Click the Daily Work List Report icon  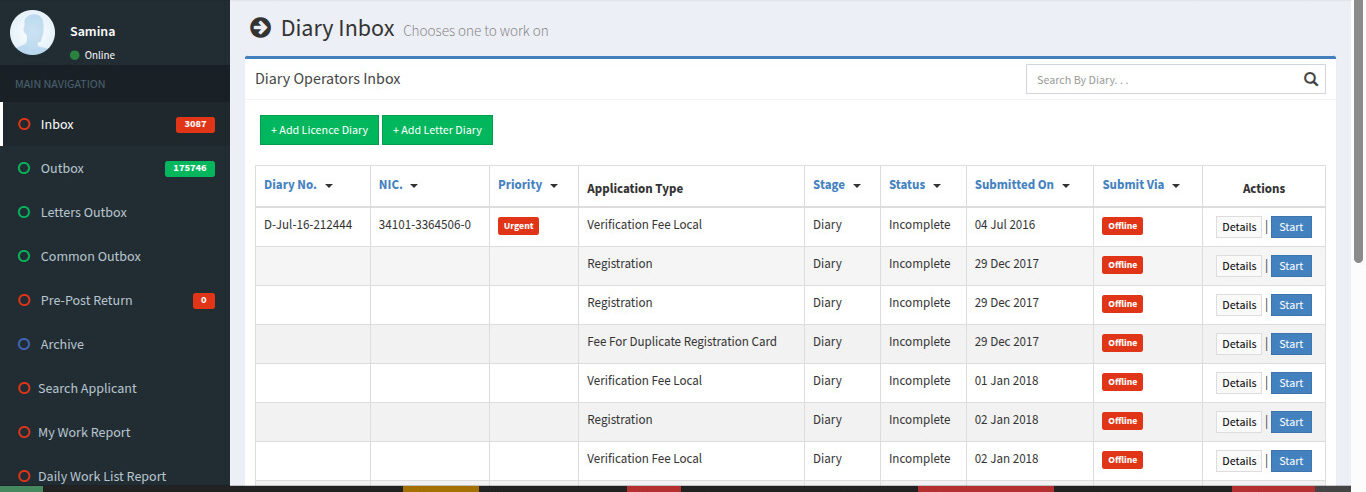pyautogui.click(x=24, y=477)
